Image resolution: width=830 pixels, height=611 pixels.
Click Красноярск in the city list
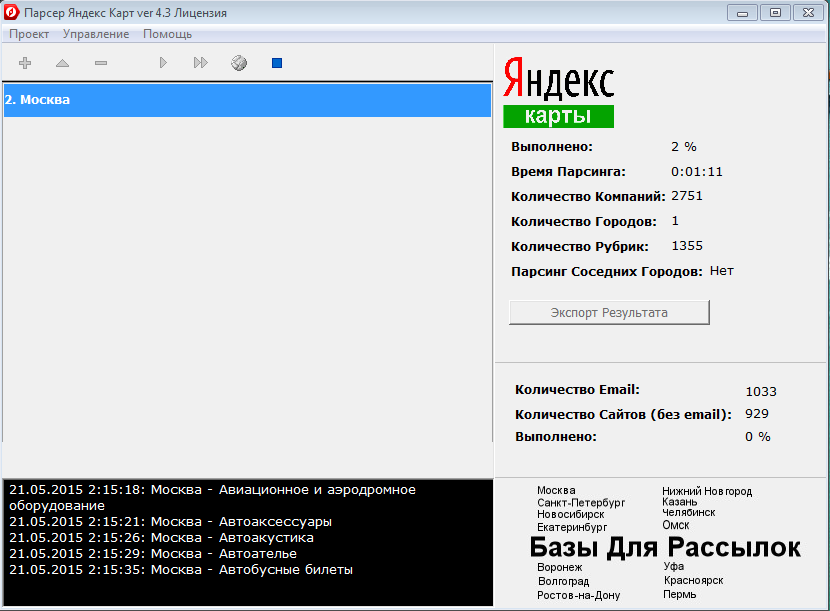(x=693, y=580)
